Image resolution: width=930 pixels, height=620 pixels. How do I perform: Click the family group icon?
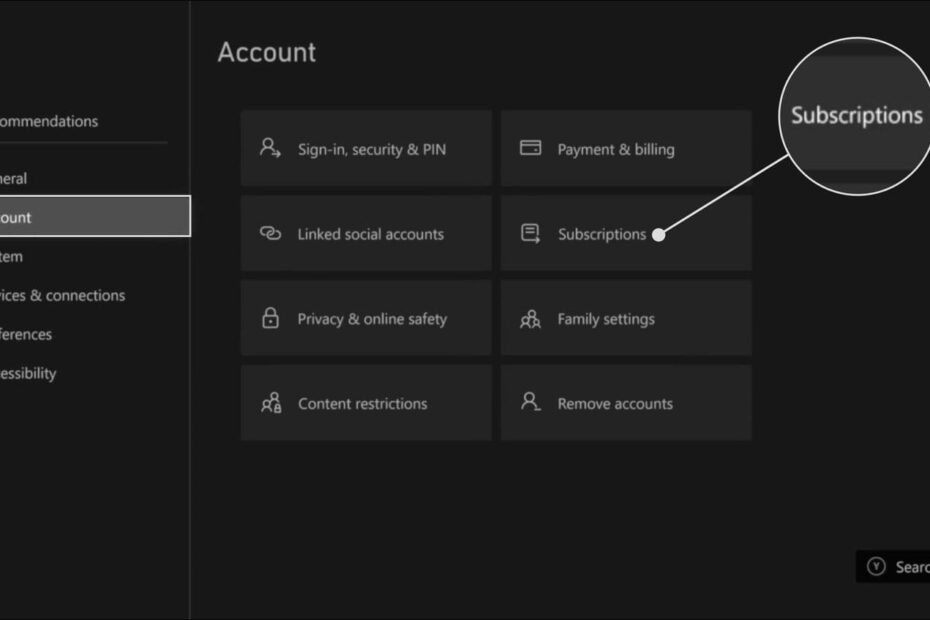(x=530, y=319)
